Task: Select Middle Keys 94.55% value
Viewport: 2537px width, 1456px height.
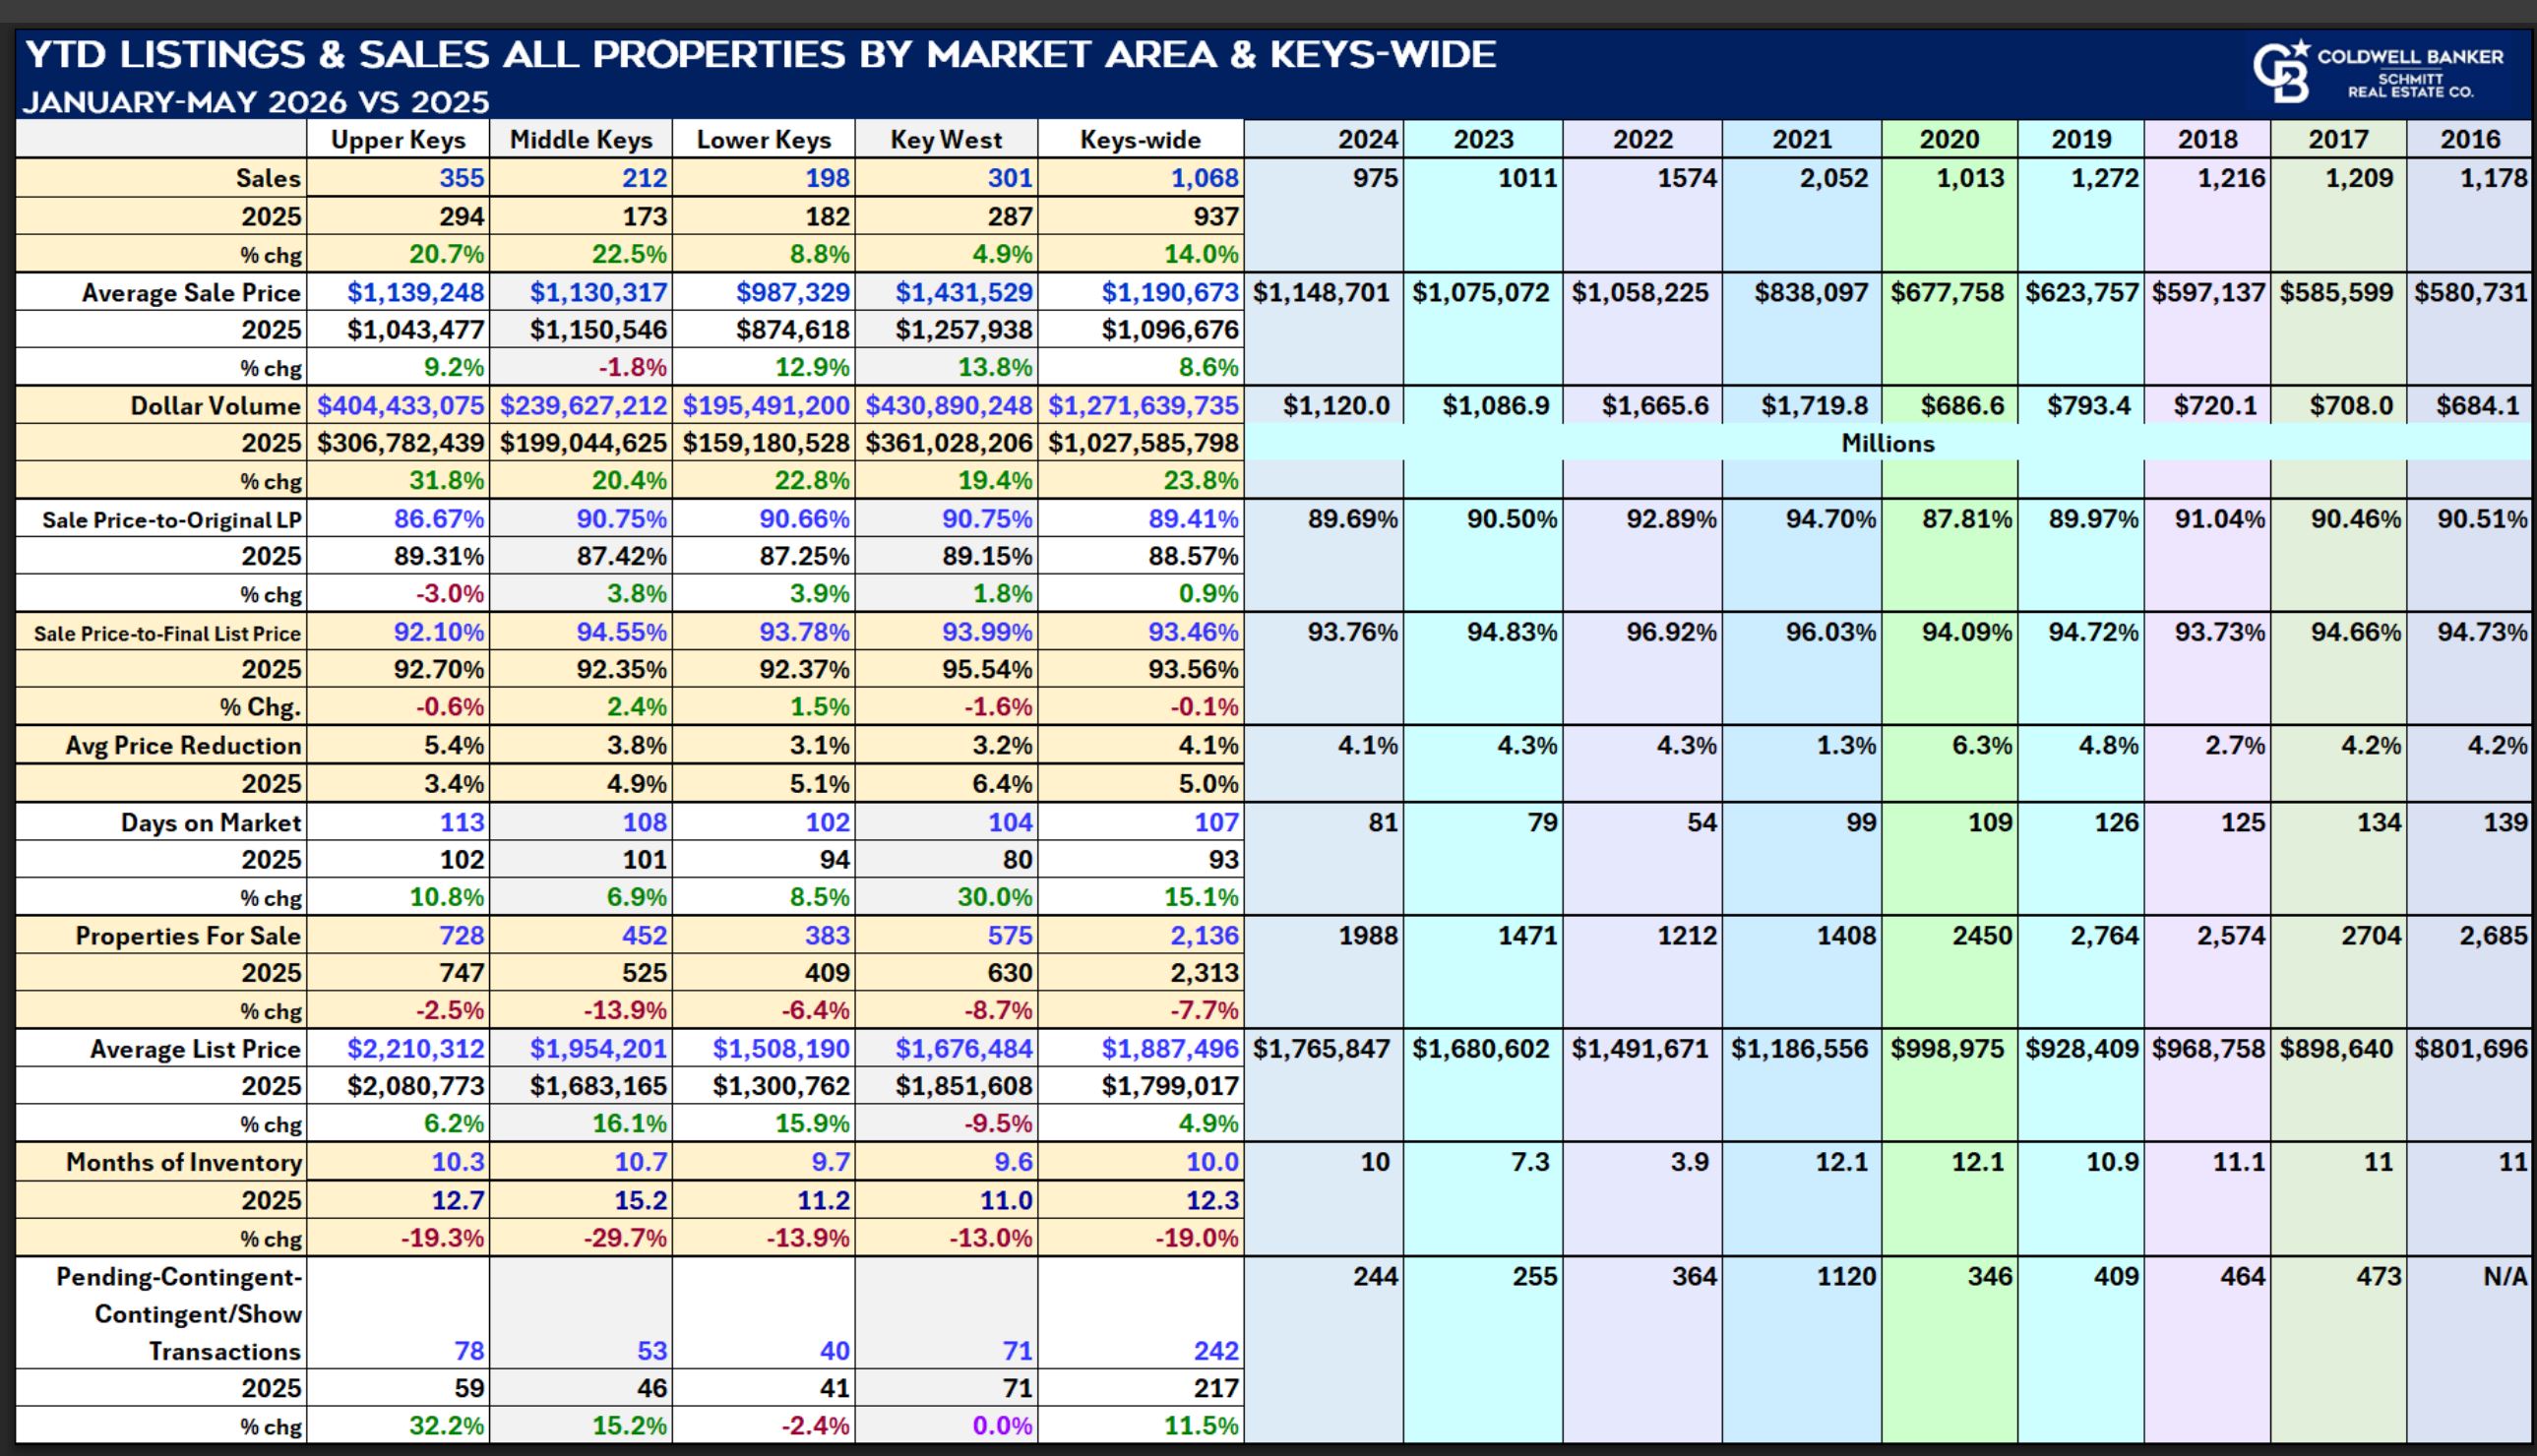Action: pos(622,632)
